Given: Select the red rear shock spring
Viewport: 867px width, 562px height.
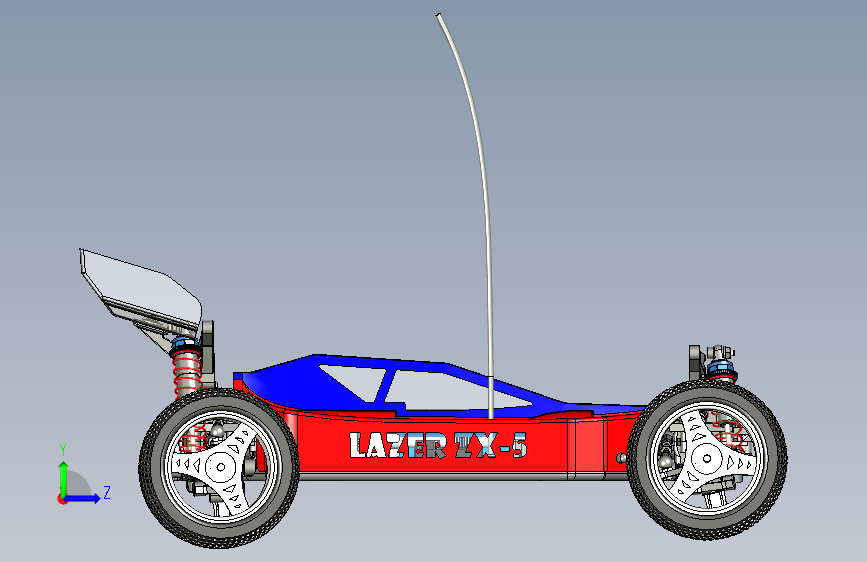Looking at the screenshot, I should tap(187, 373).
